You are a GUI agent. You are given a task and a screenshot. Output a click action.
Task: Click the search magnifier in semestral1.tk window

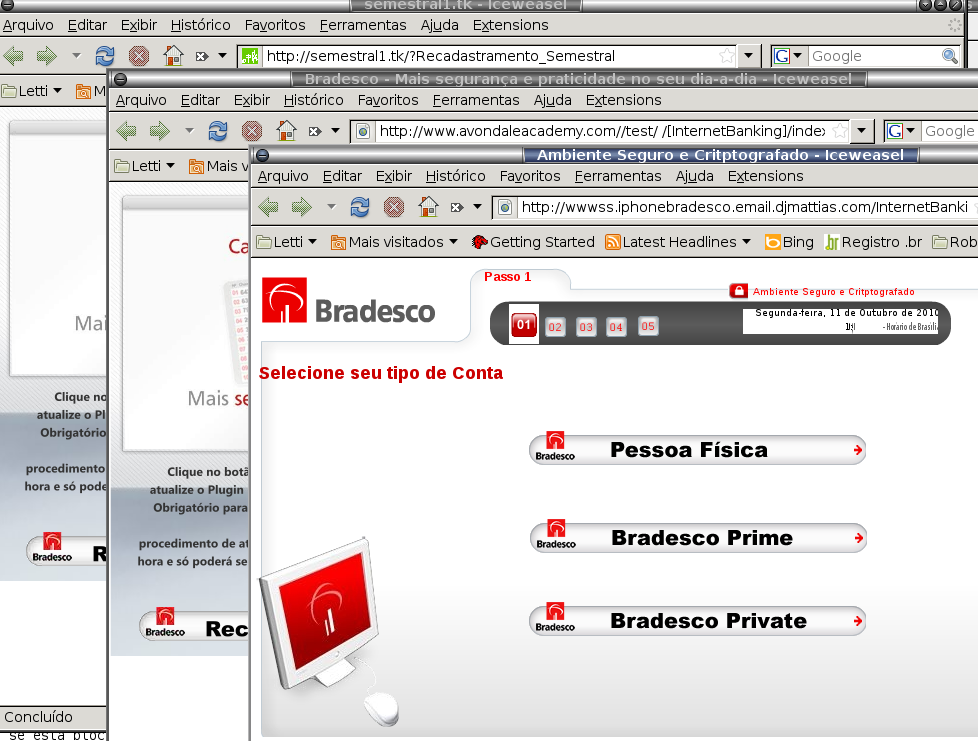pyautogui.click(x=949, y=56)
